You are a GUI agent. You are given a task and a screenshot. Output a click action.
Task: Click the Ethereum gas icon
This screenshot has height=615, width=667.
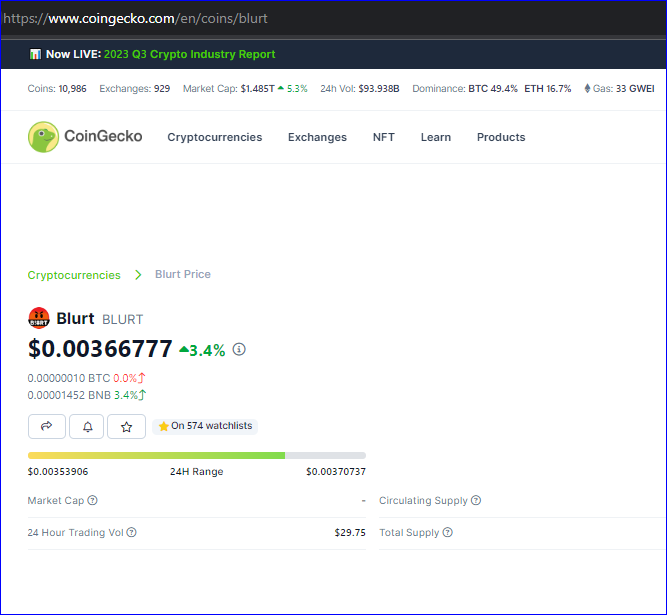(587, 88)
